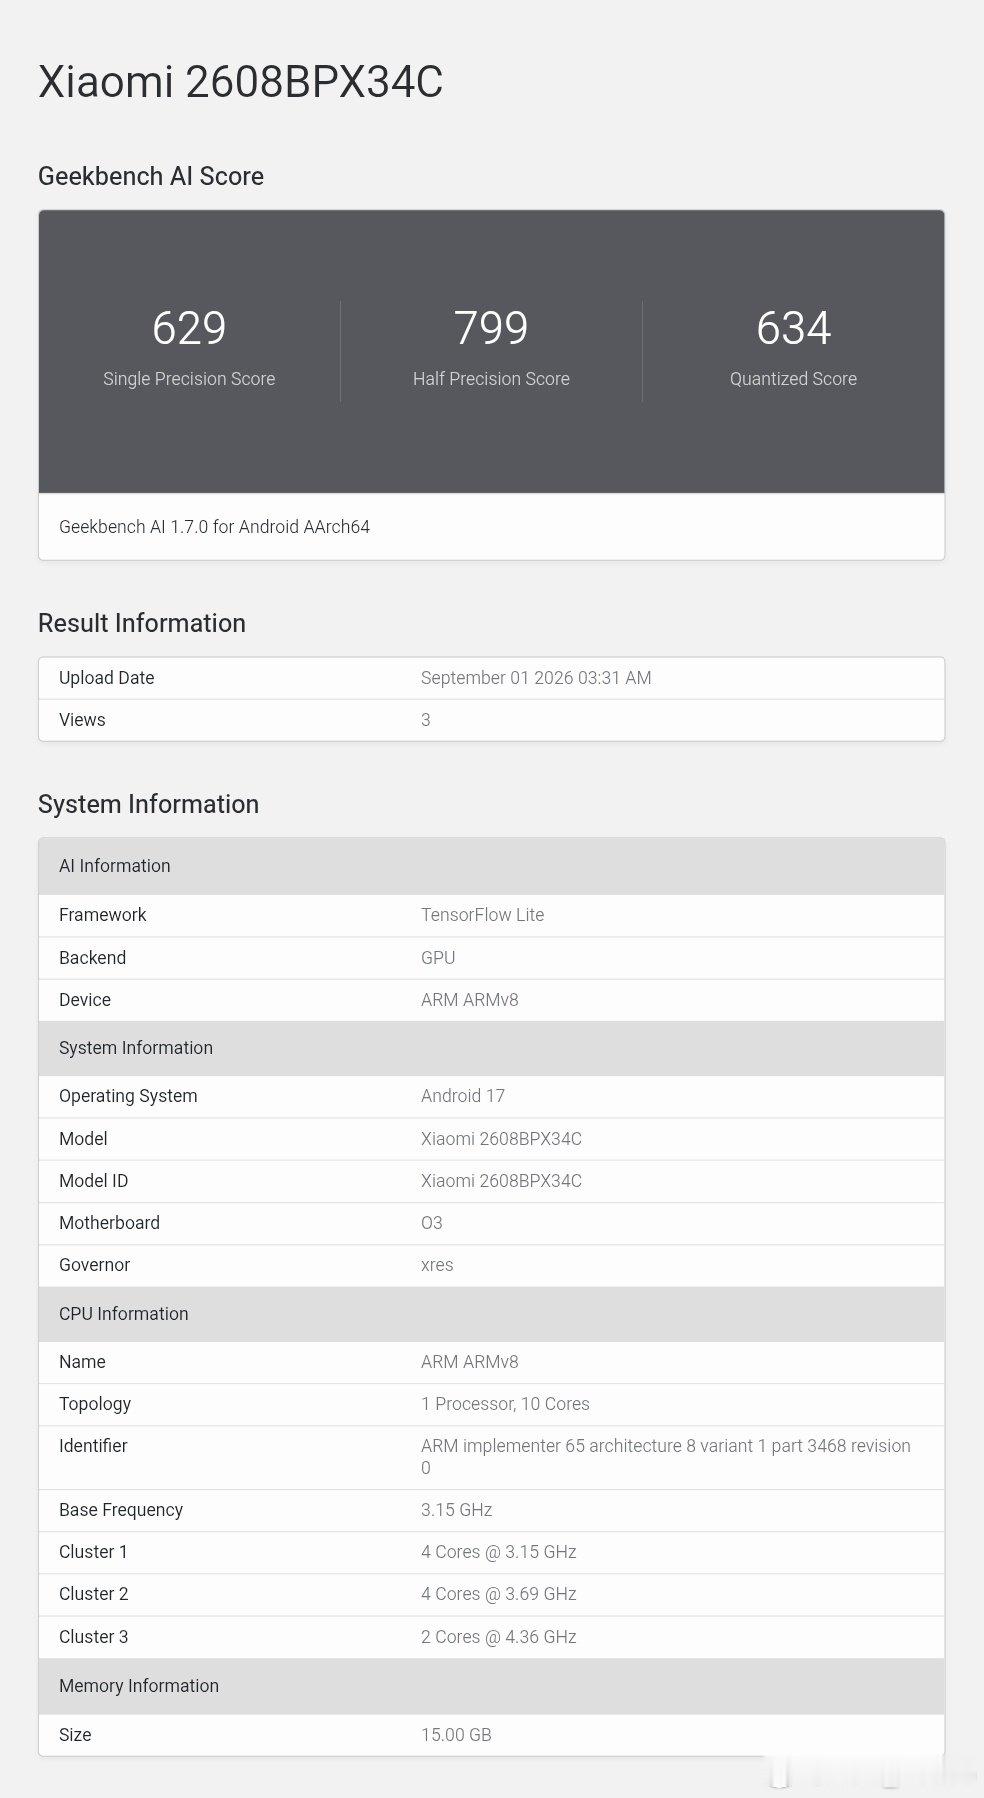Click the "Geekbench AI Score" heading
This screenshot has width=984, height=1798.
tap(151, 176)
